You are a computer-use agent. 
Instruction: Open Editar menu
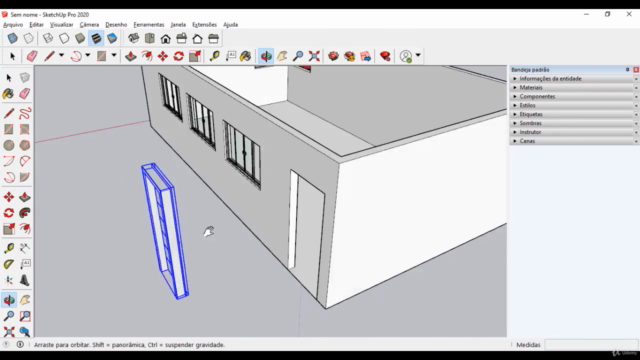pyautogui.click(x=36, y=24)
